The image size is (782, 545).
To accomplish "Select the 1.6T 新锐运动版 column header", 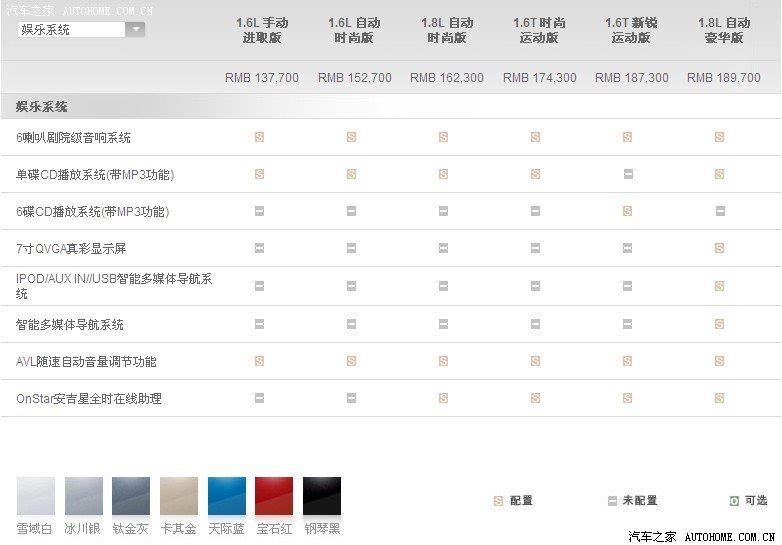I will 631,30.
